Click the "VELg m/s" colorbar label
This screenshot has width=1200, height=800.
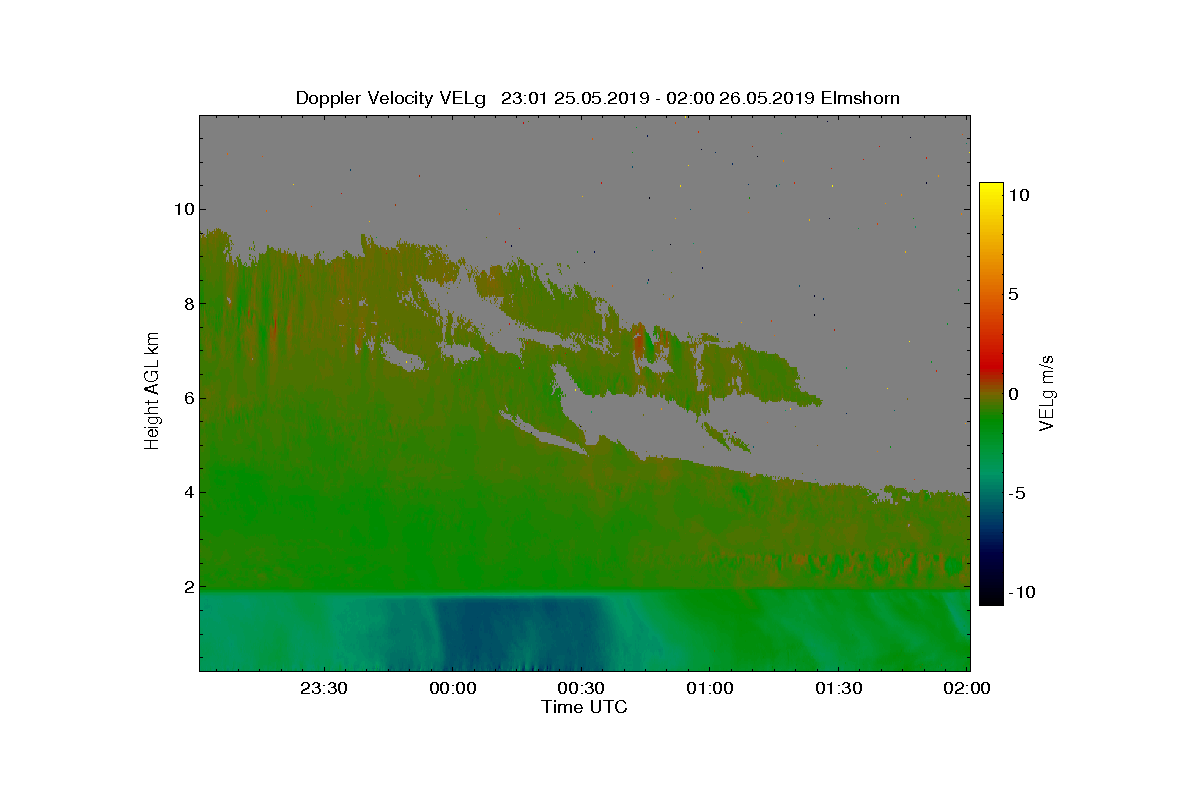[1048, 392]
